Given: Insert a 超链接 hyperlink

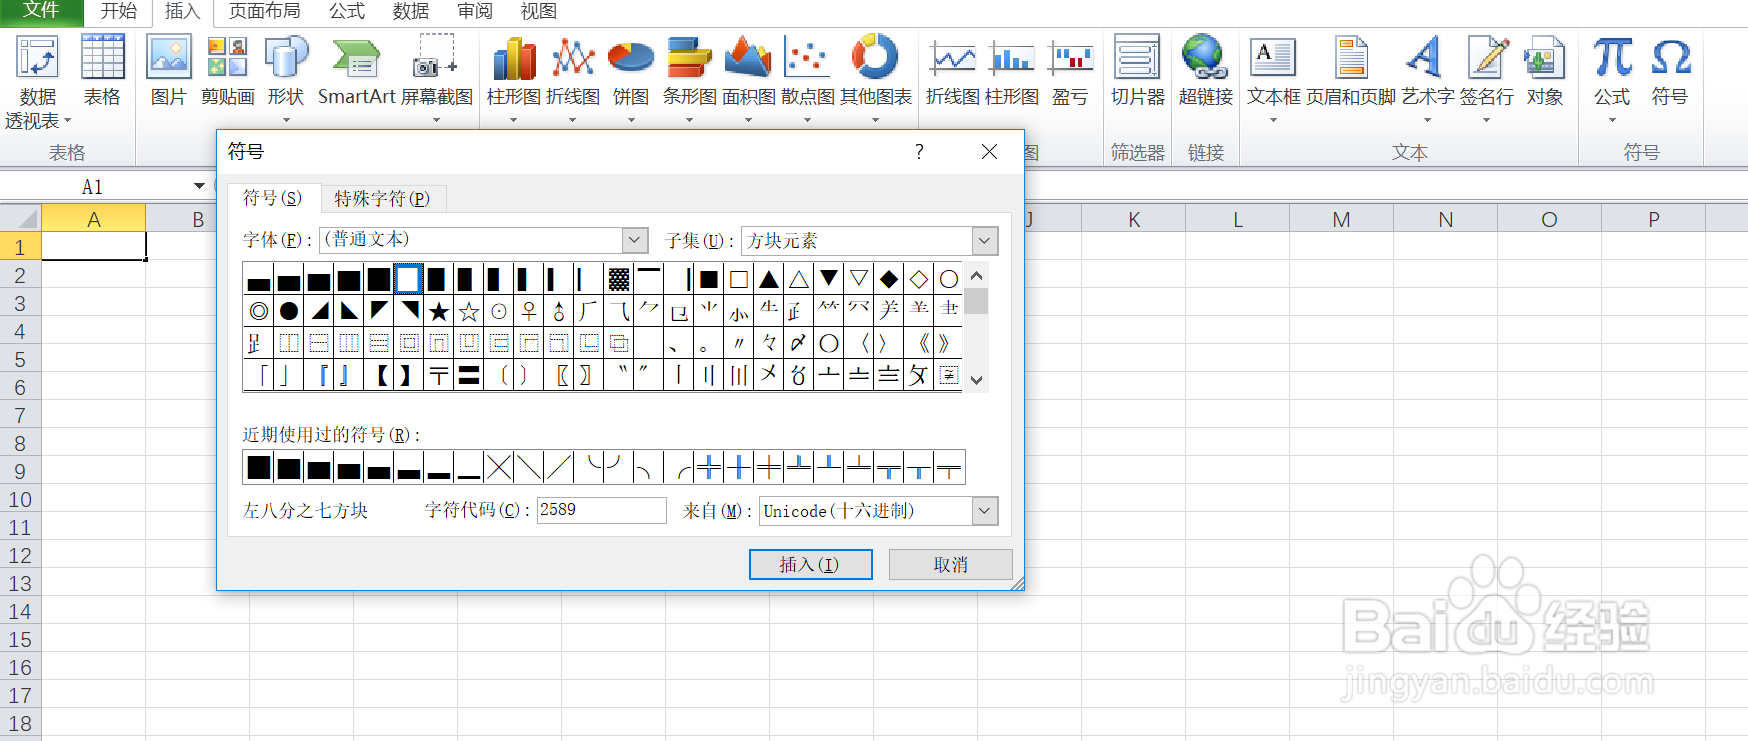Looking at the screenshot, I should point(1206,70).
